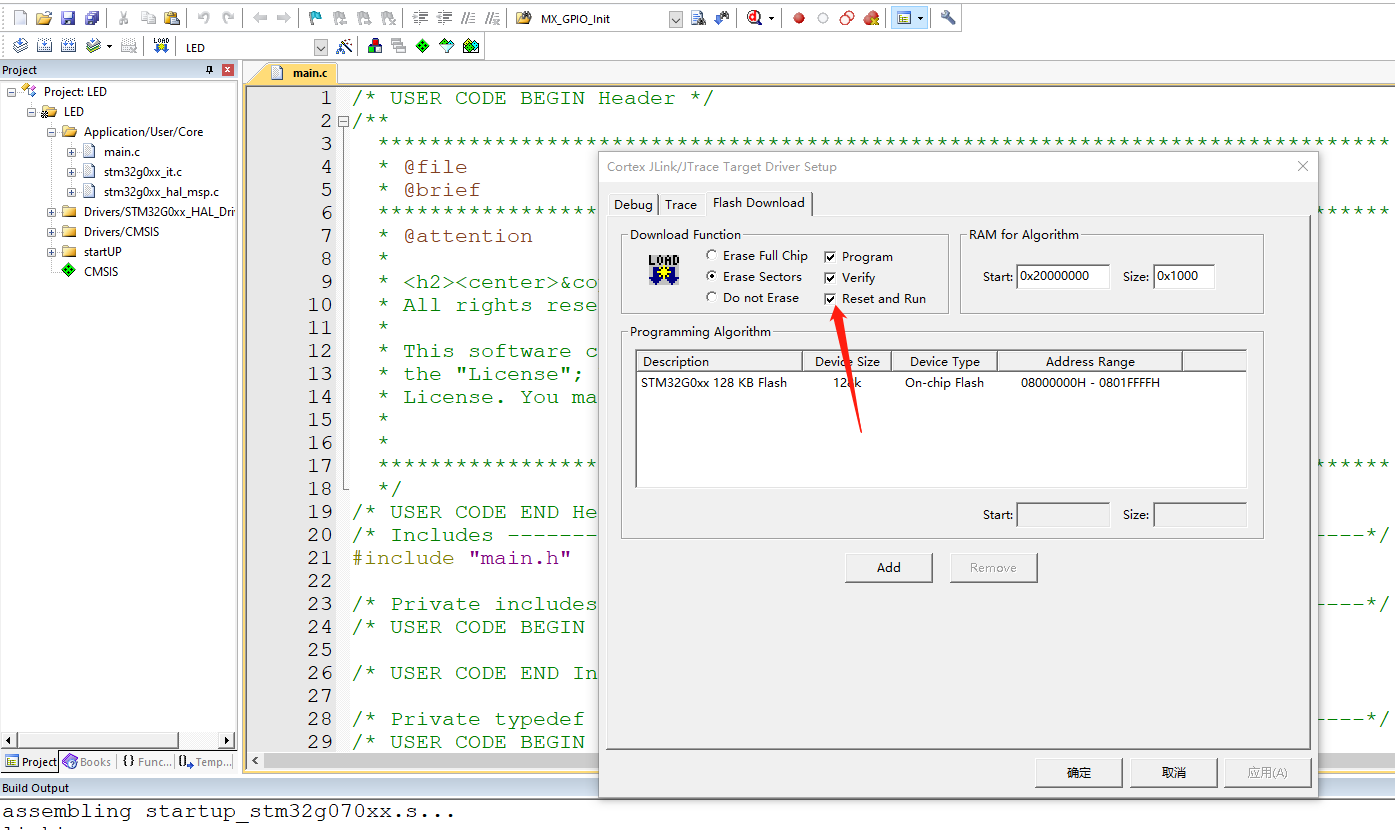Collapse the Project: LED root node
The width and height of the screenshot is (1395, 830).
pos(12,91)
